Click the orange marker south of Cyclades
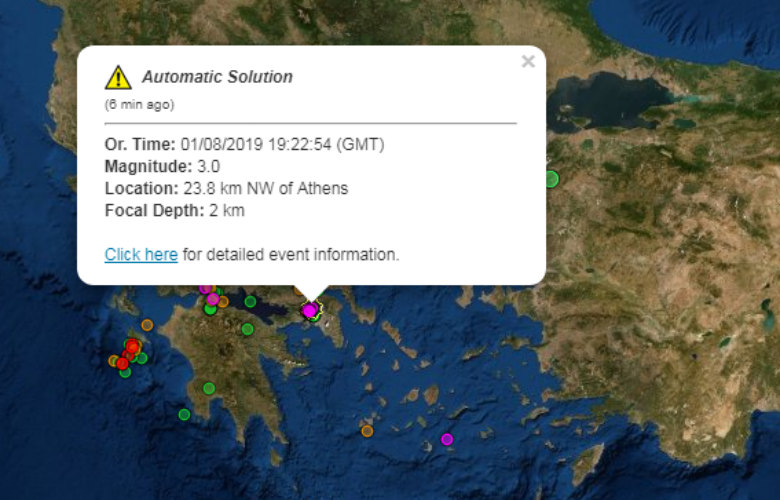 click(367, 431)
